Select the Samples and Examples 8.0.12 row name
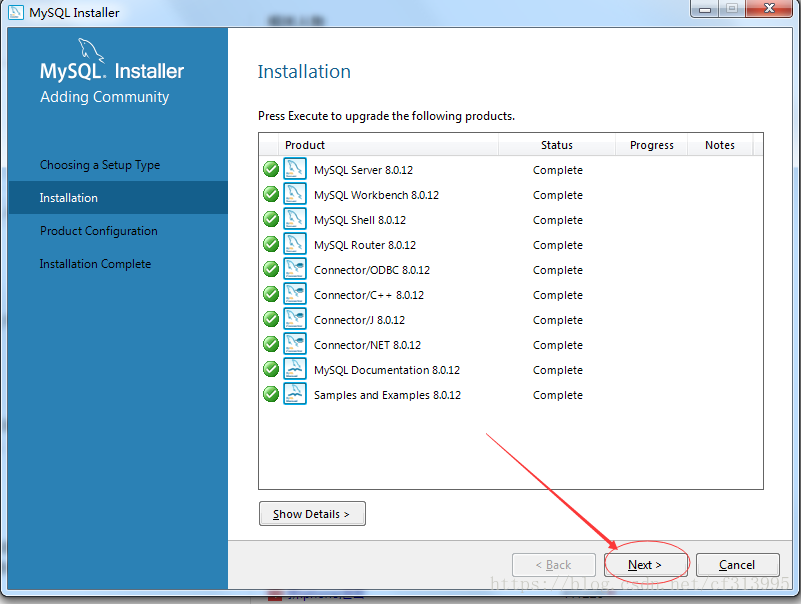Screen dimensions: 801x604 pos(387,396)
